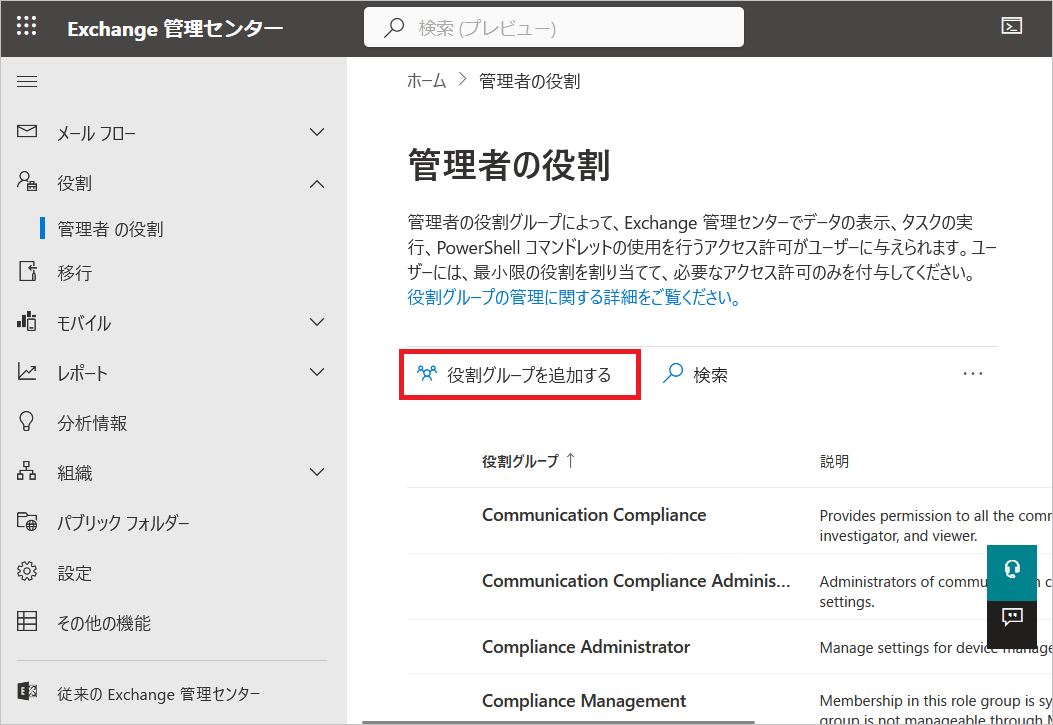Viewport: 1053px width, 725px height.
Task: Open Cloud Shell icon in header
Action: coord(1011,26)
